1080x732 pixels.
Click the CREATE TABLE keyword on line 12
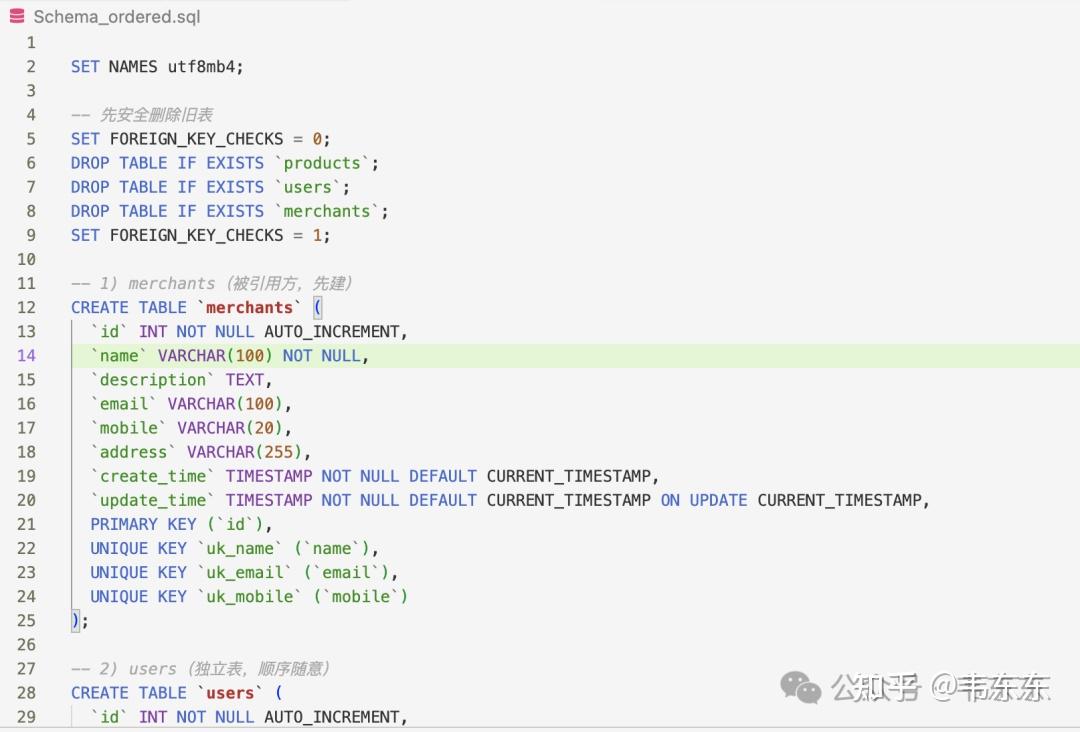tap(130, 307)
